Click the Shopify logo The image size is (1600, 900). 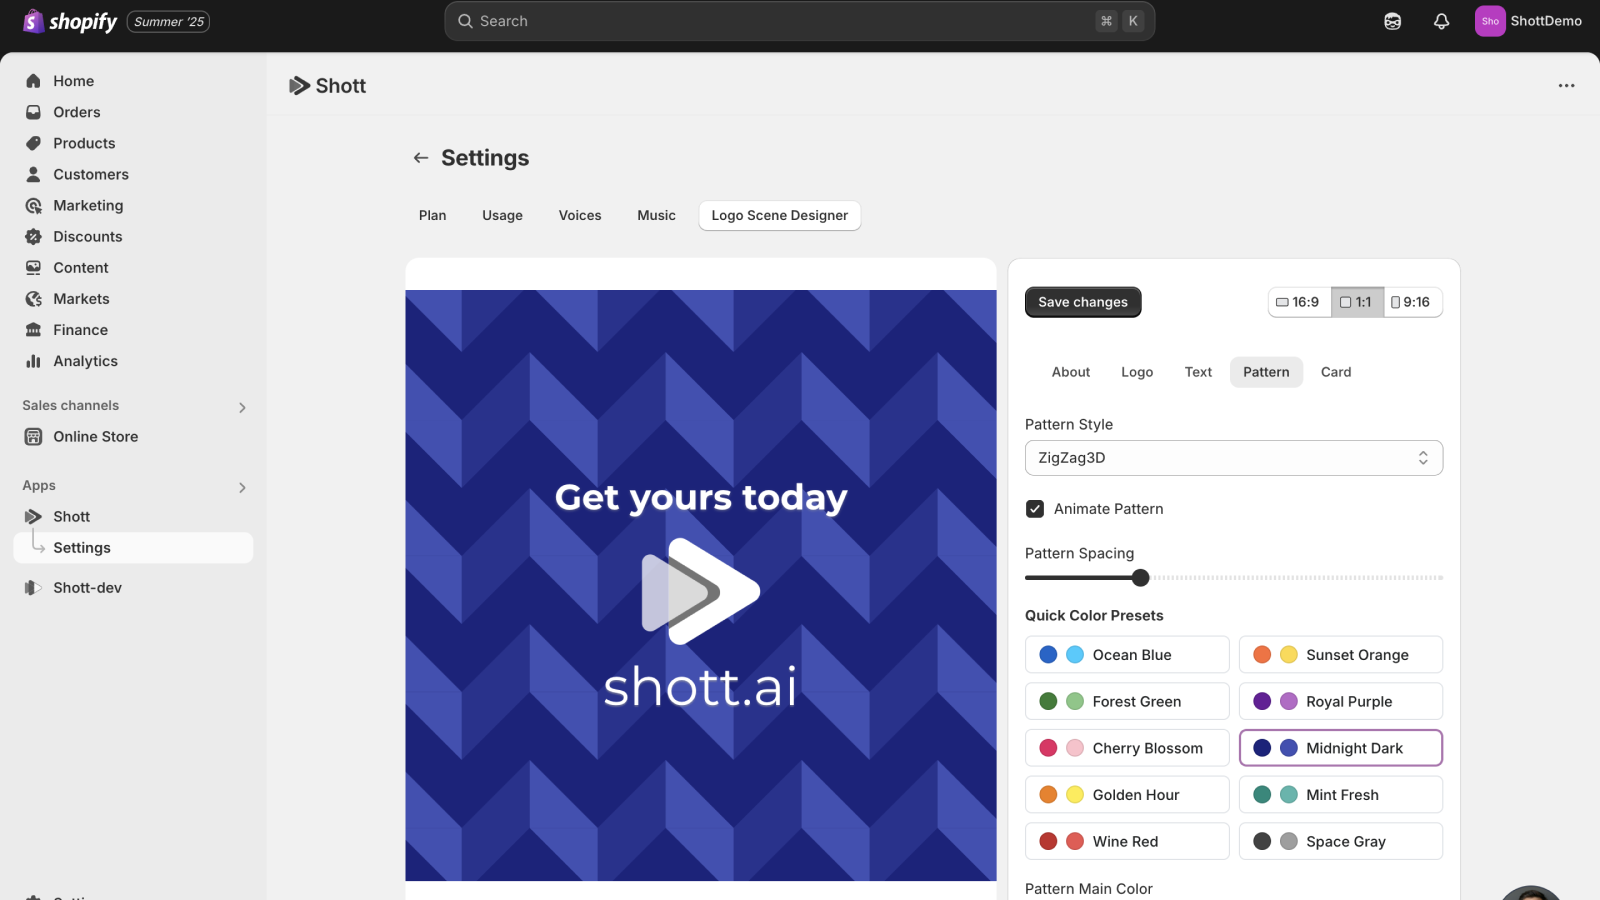click(x=70, y=21)
